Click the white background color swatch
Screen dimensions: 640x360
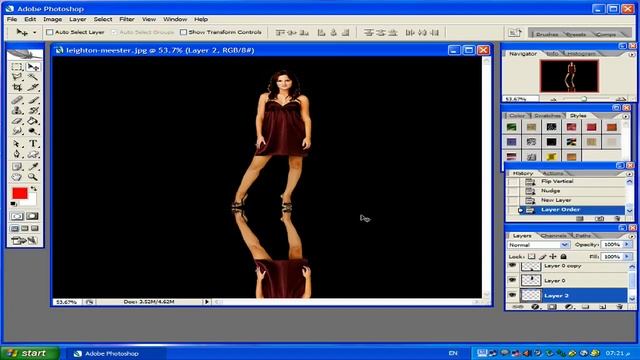32,200
